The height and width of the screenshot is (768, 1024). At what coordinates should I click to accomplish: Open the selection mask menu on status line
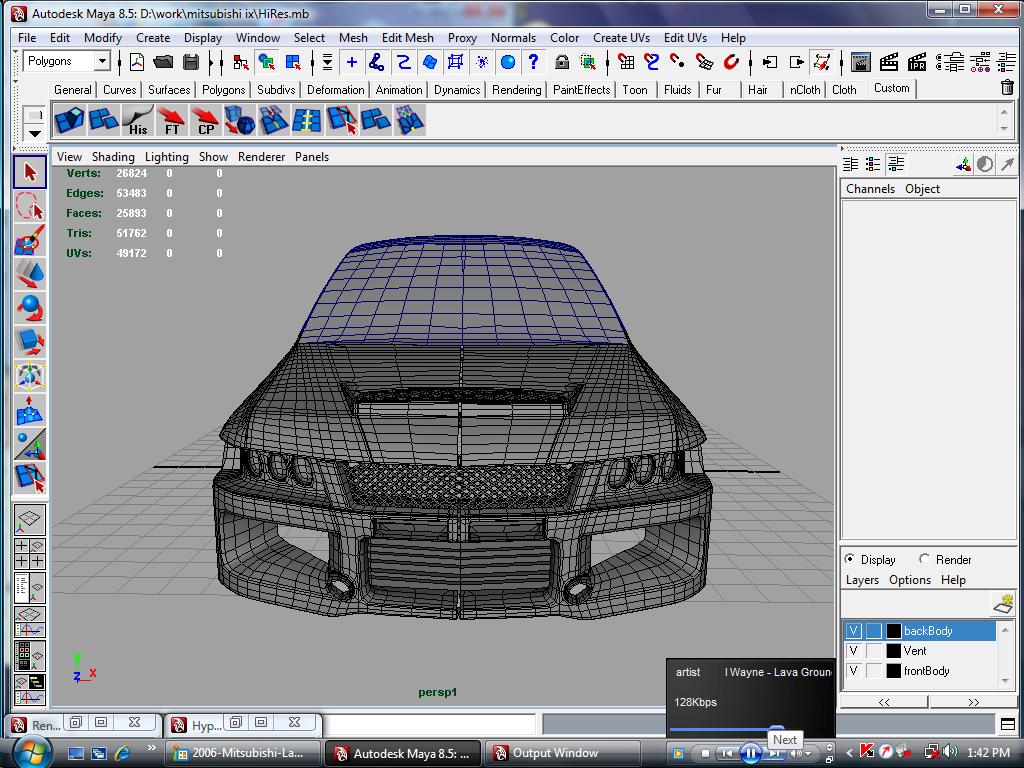[x=327, y=62]
